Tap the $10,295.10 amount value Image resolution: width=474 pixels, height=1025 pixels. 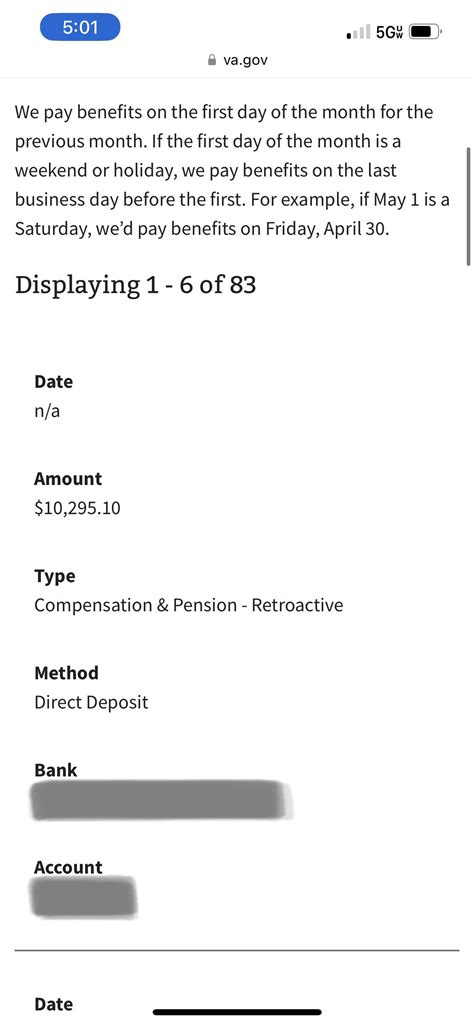click(x=77, y=508)
